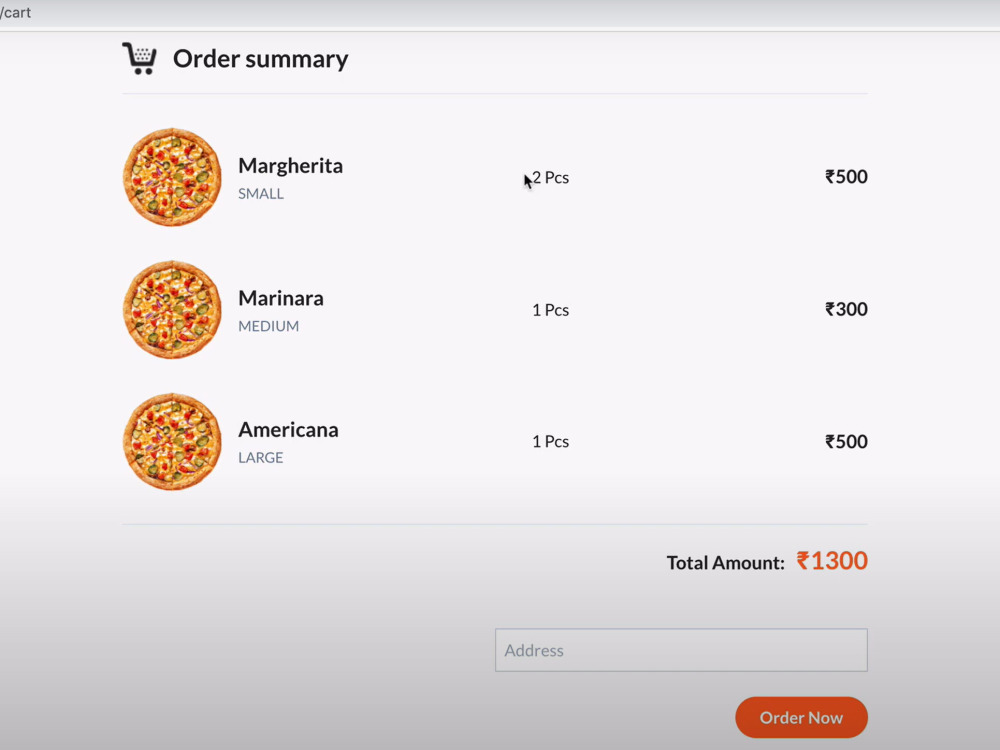Click the /cart URL text in address bar
Screen dimensions: 1000x750
coord(15,13)
